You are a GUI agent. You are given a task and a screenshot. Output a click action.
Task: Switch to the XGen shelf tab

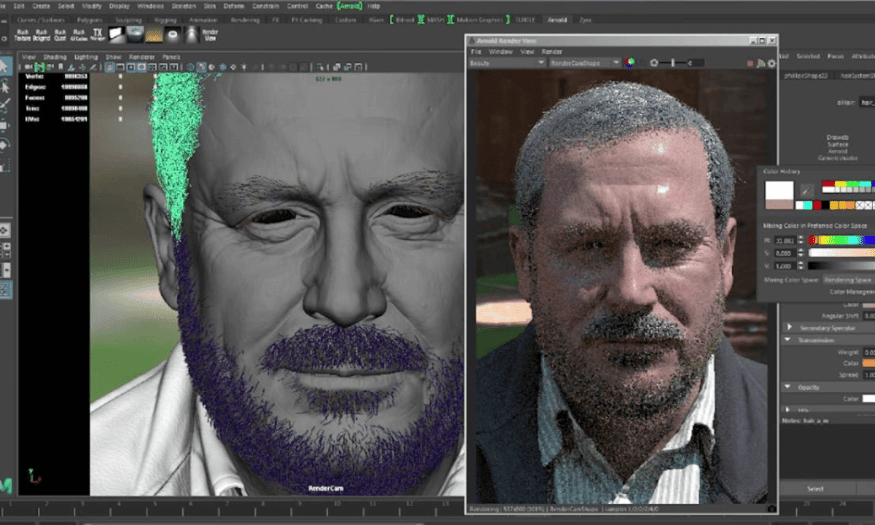click(376, 20)
